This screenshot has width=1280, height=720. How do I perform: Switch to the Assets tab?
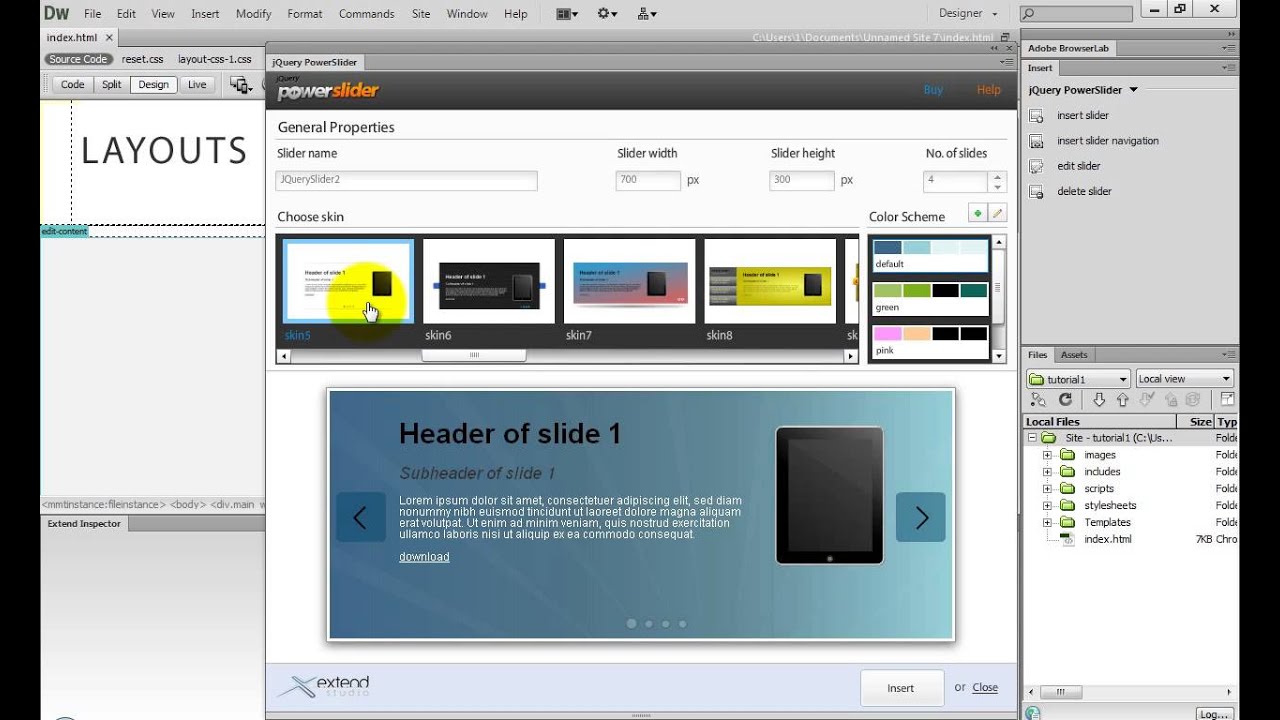pyautogui.click(x=1074, y=355)
